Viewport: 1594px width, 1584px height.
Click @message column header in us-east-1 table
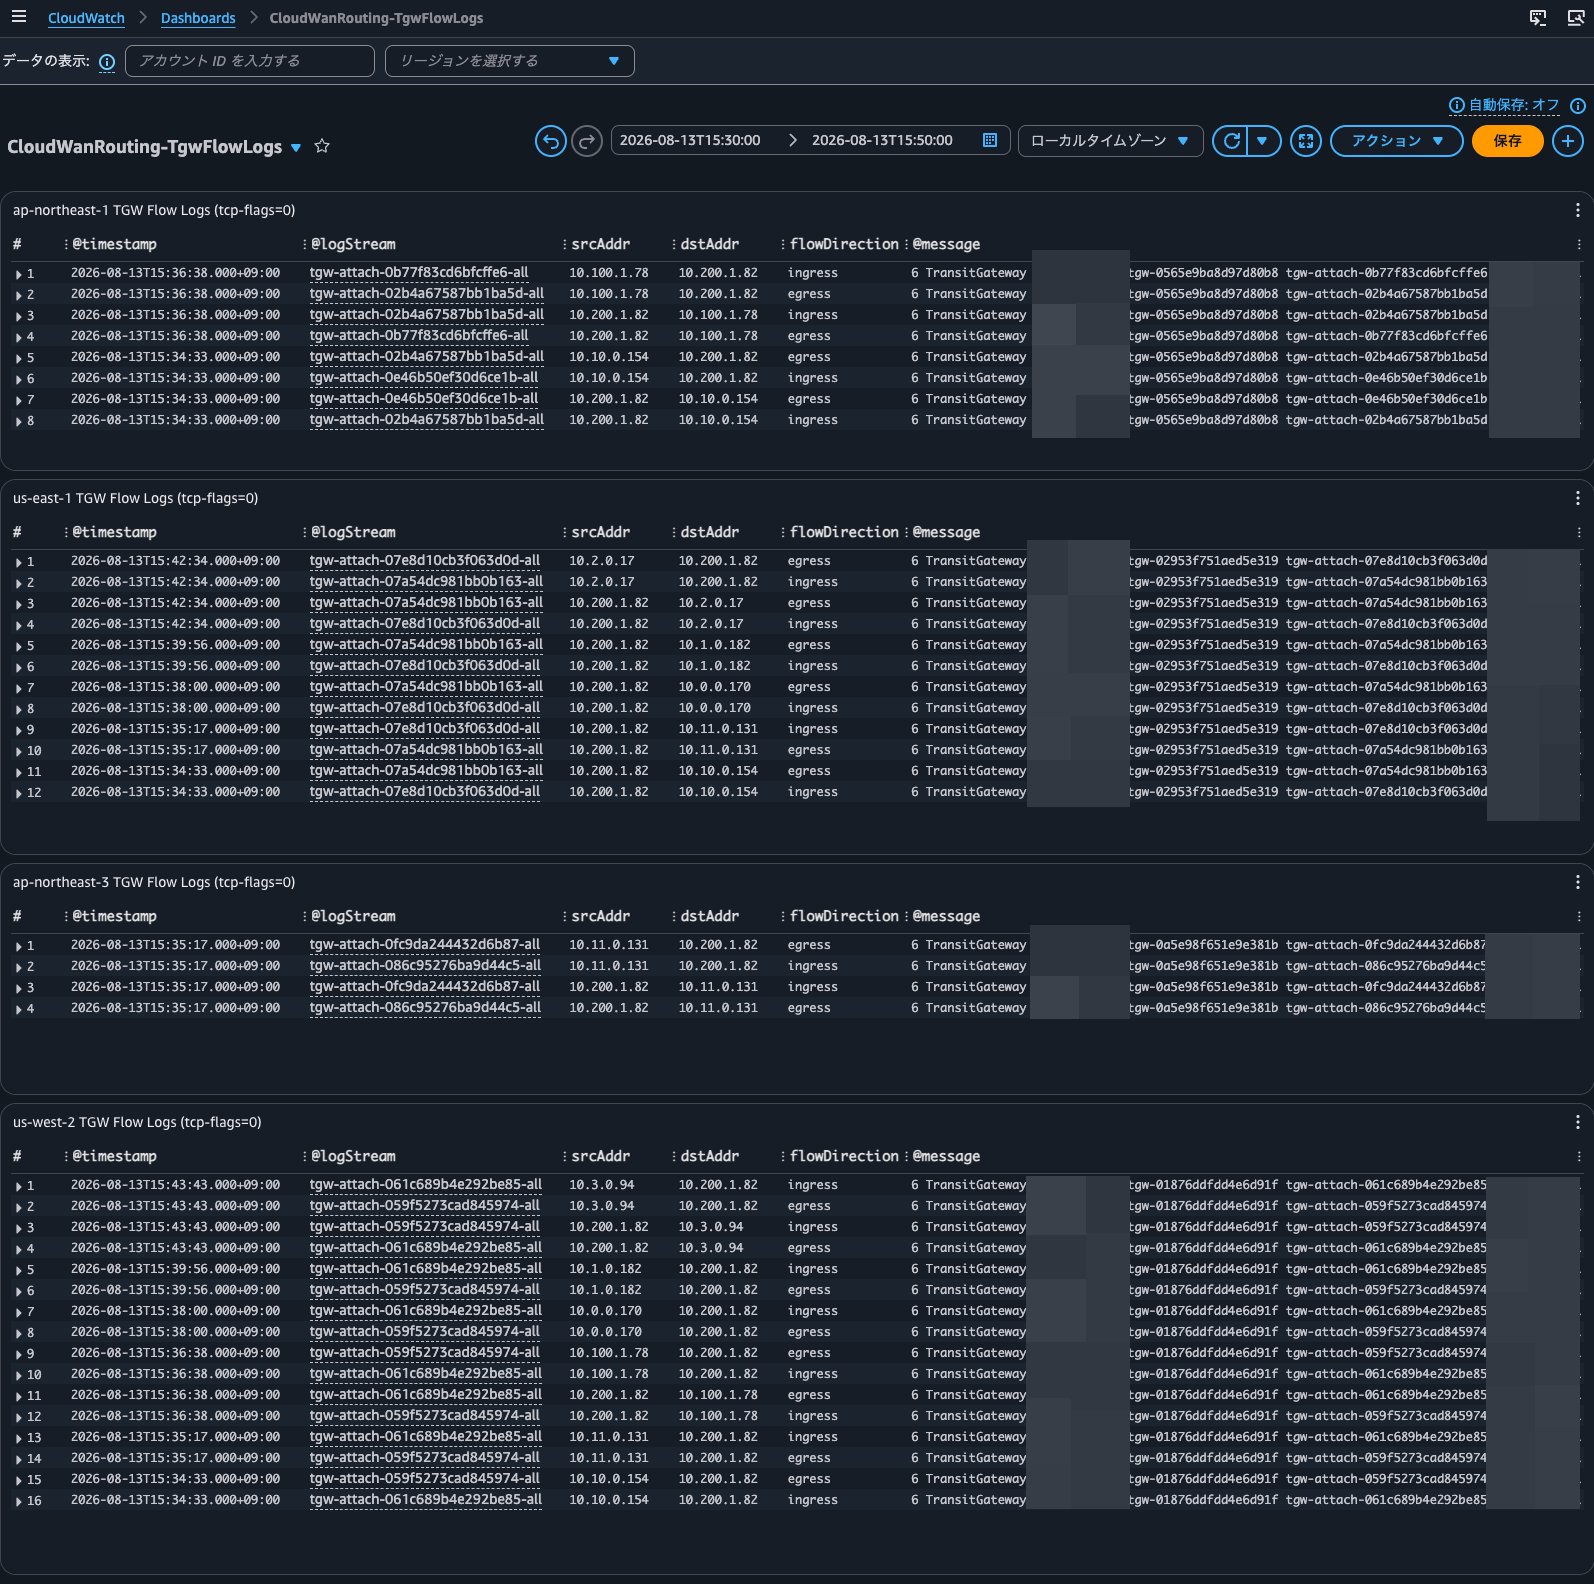(x=946, y=532)
